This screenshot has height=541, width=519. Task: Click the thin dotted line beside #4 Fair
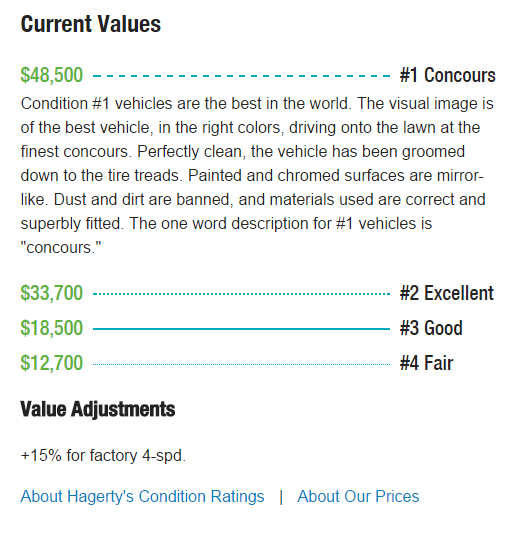coord(242,364)
